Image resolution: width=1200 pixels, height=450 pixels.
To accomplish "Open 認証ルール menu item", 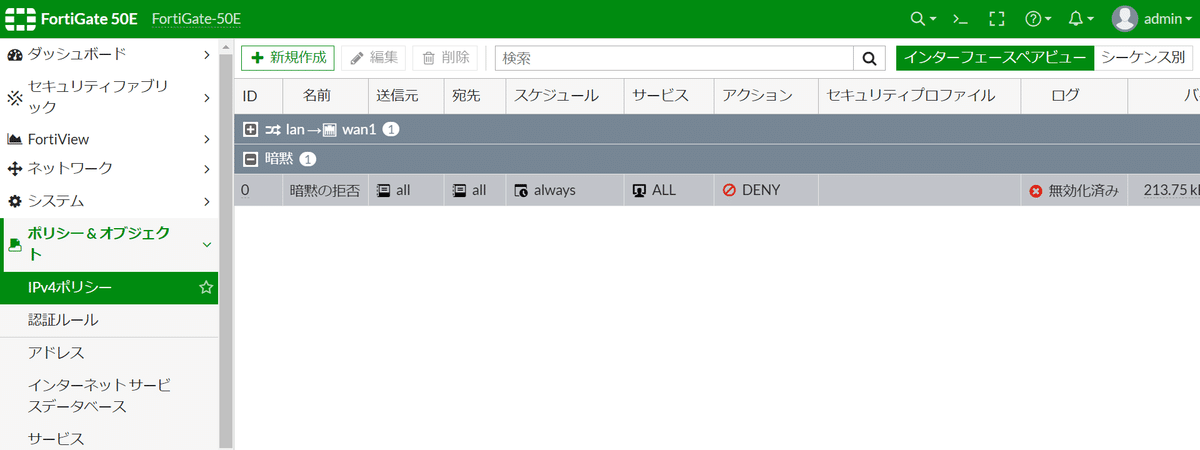I will coord(109,320).
